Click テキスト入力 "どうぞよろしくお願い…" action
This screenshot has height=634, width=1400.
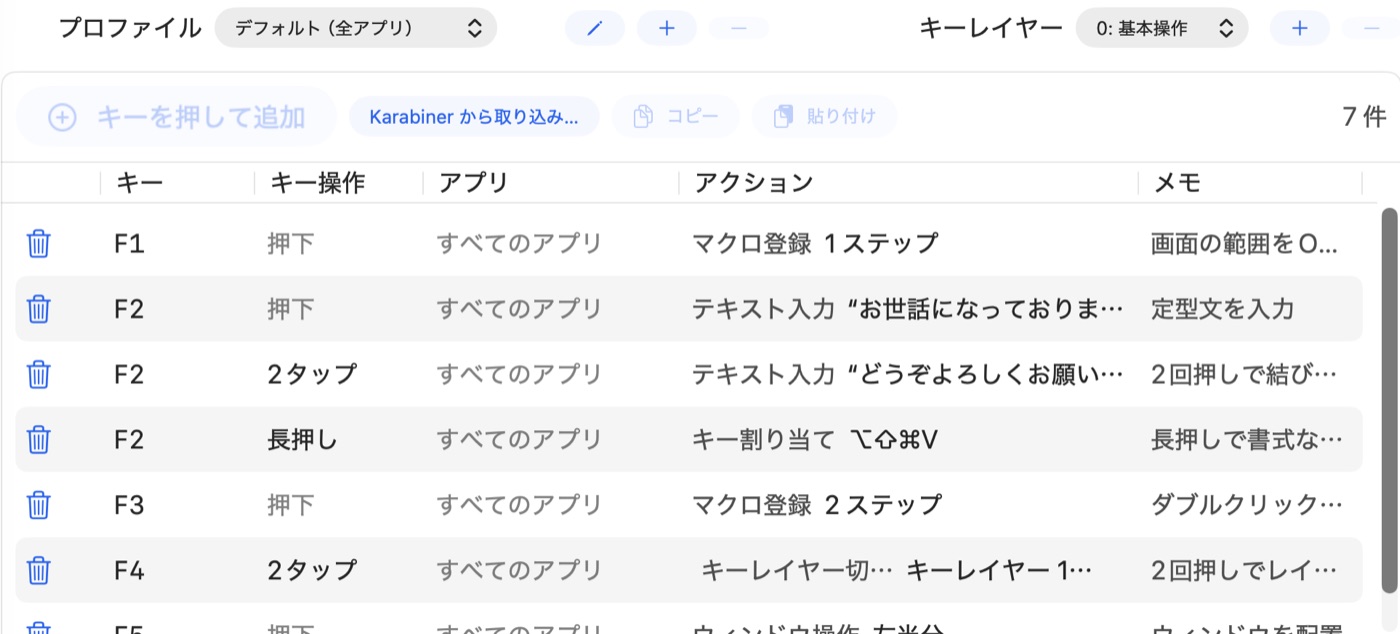[908, 374]
